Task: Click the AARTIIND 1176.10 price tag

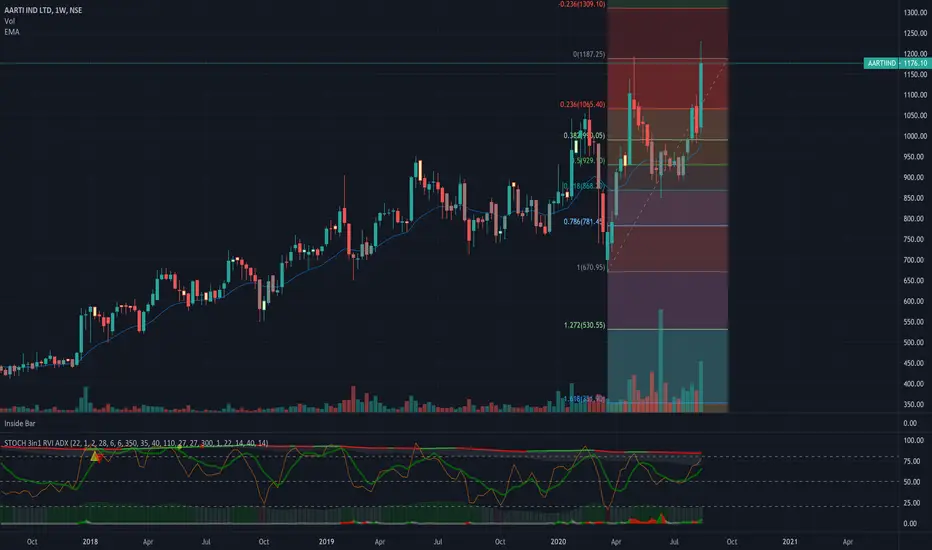Action: (x=896, y=63)
